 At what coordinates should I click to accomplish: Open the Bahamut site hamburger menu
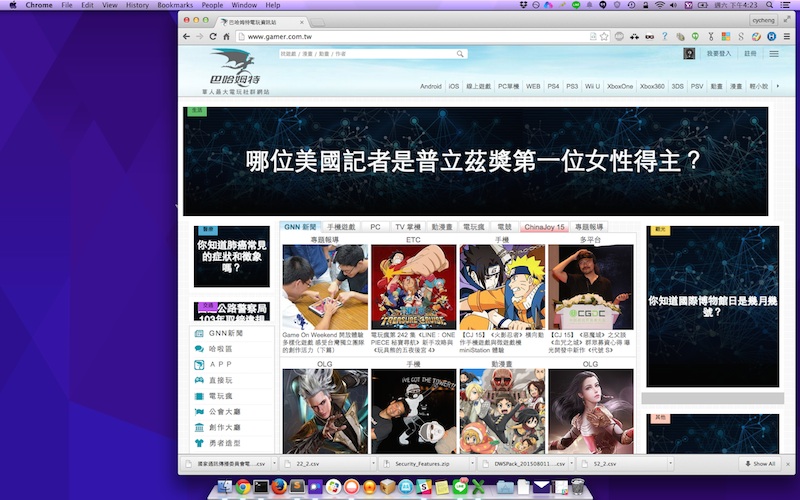tap(774, 54)
